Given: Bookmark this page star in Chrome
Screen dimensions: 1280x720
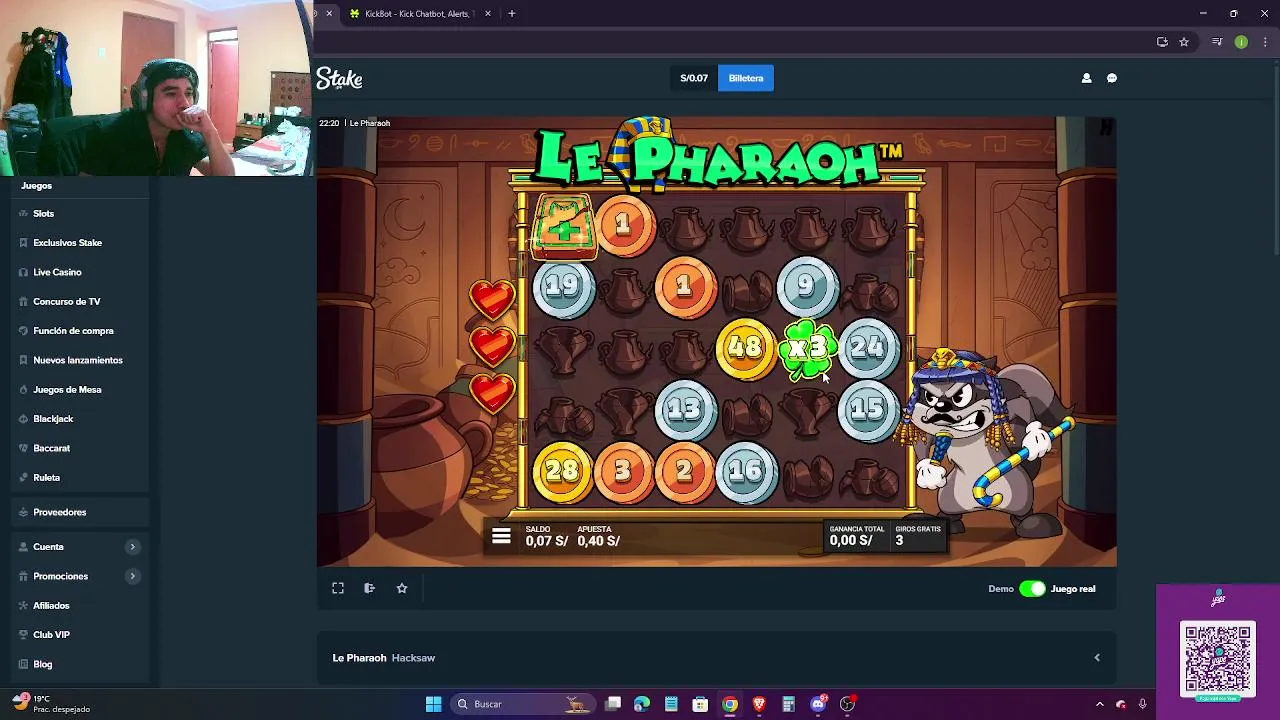Looking at the screenshot, I should click(x=1184, y=42).
